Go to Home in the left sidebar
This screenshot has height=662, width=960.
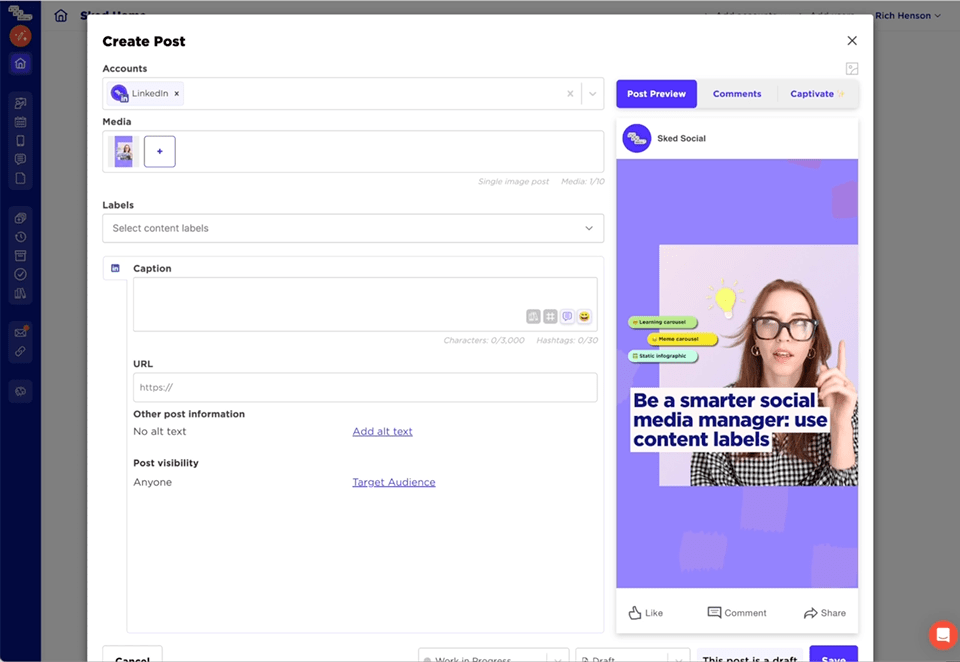point(20,64)
